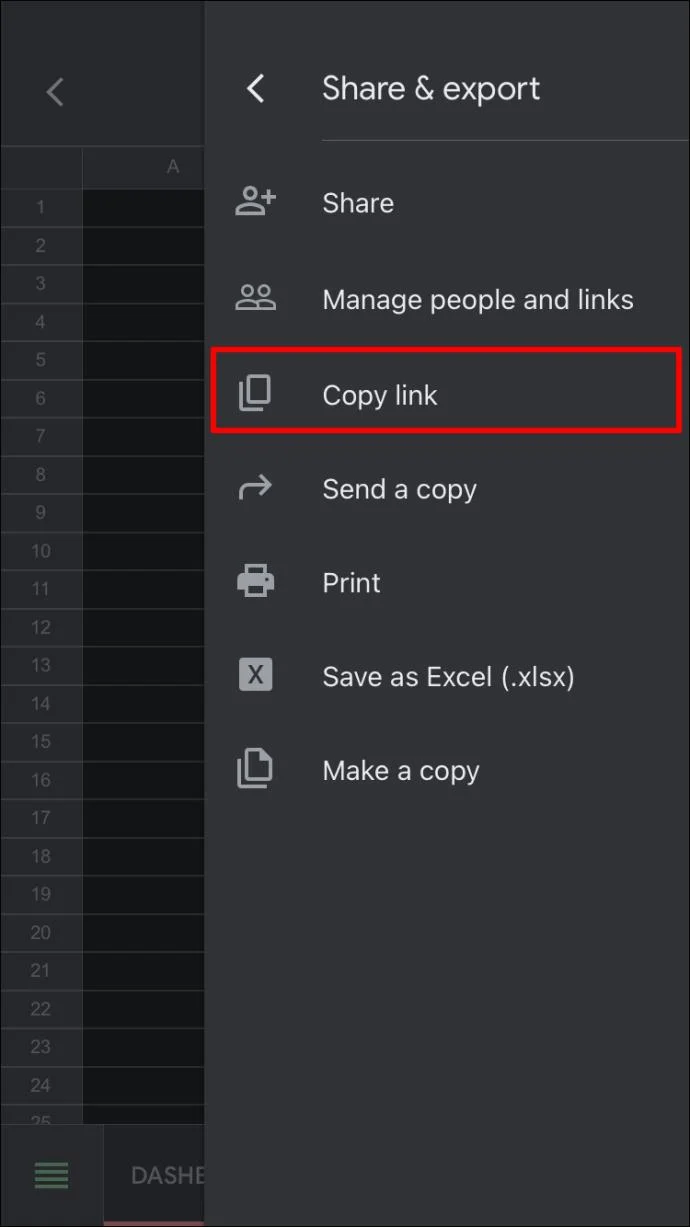Screen dimensions: 690x1227
Task: Select the column A header
Action: tap(144, 167)
